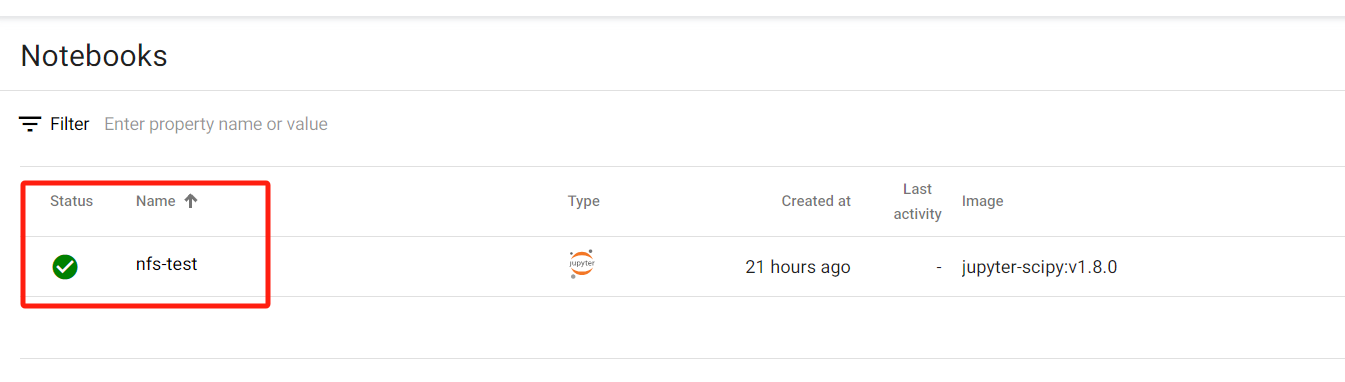Screen dimensions: 1345x382
Task: Toggle the Name sort arrow
Action: (191, 201)
